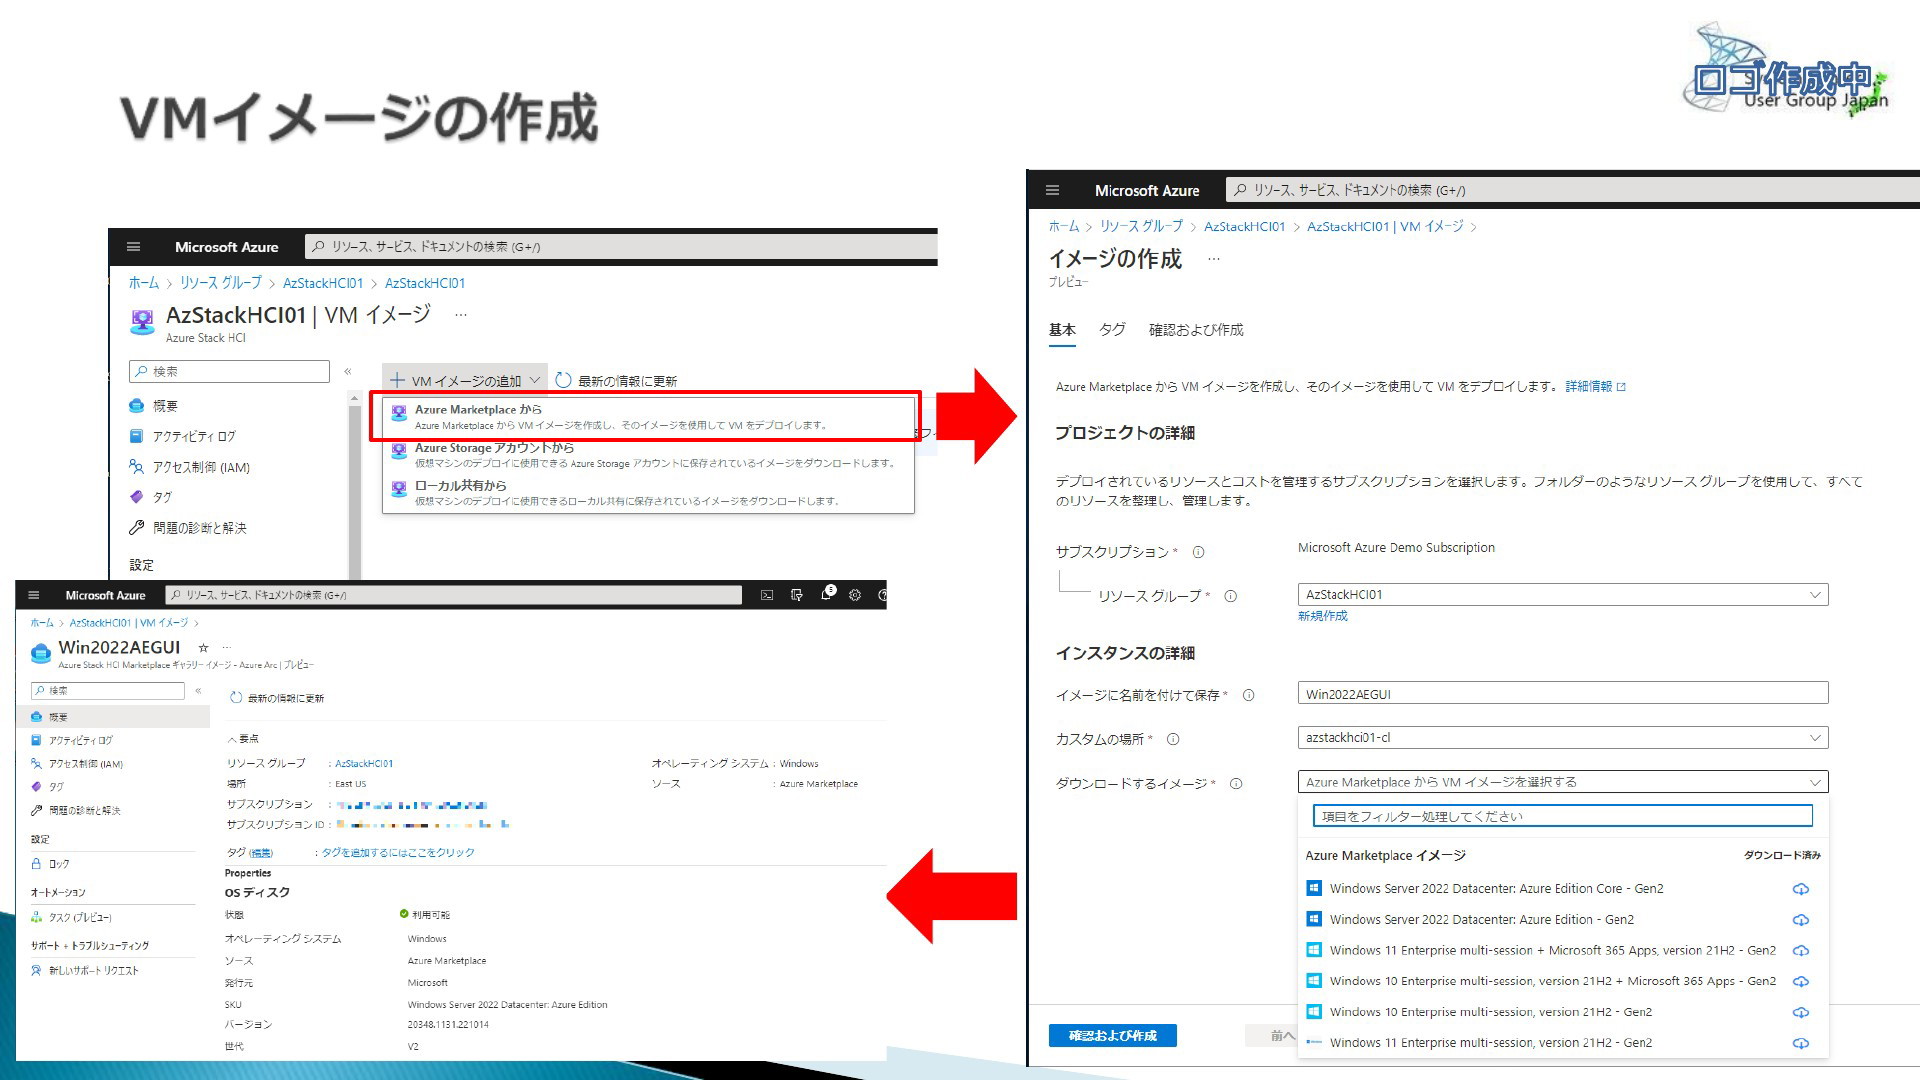Click download cloud icon for Windows Server 2022 Azure Edition - Gen2
The height and width of the screenshot is (1080, 1920).
1801,920
